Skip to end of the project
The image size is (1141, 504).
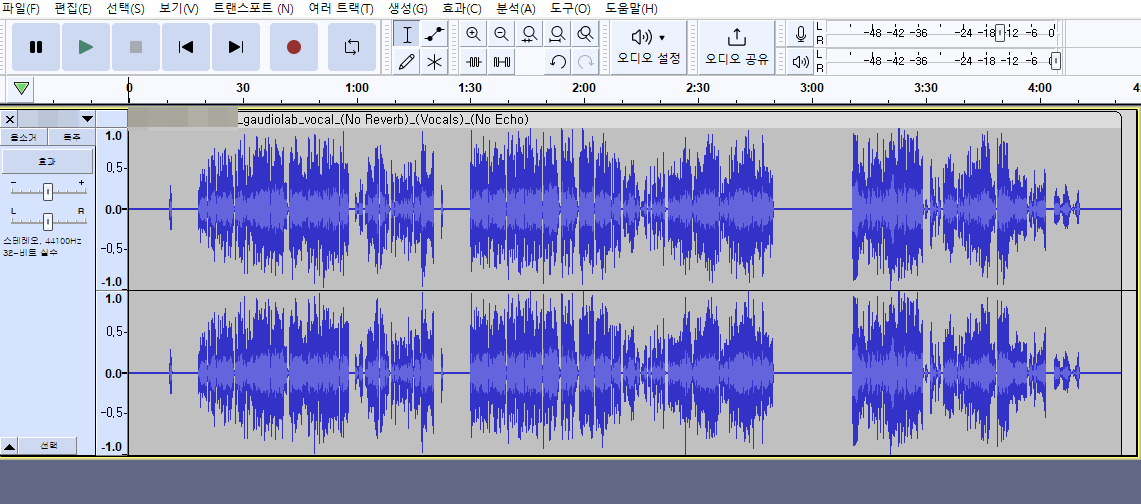click(235, 47)
